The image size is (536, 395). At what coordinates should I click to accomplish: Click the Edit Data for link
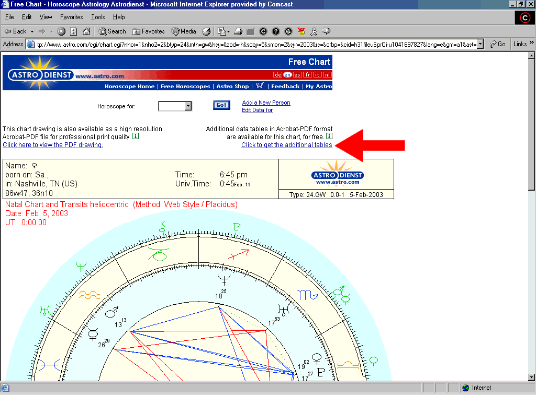click(257, 110)
